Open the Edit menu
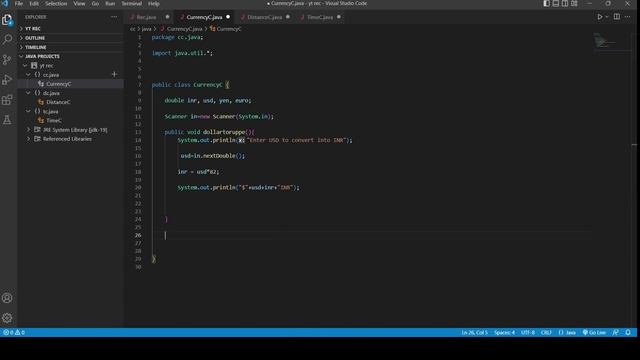 point(34,3)
